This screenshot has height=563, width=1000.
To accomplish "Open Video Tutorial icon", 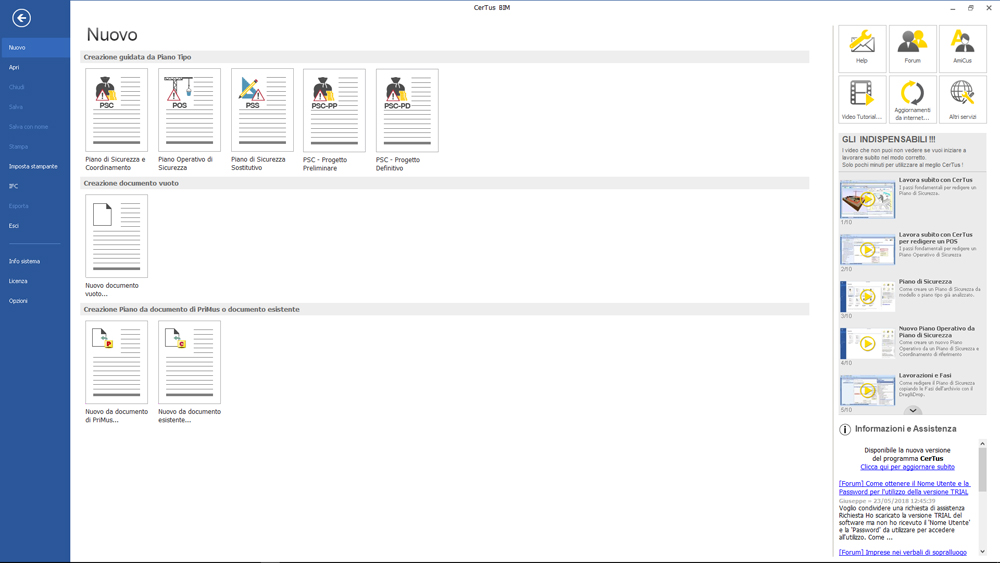I will tap(862, 99).
